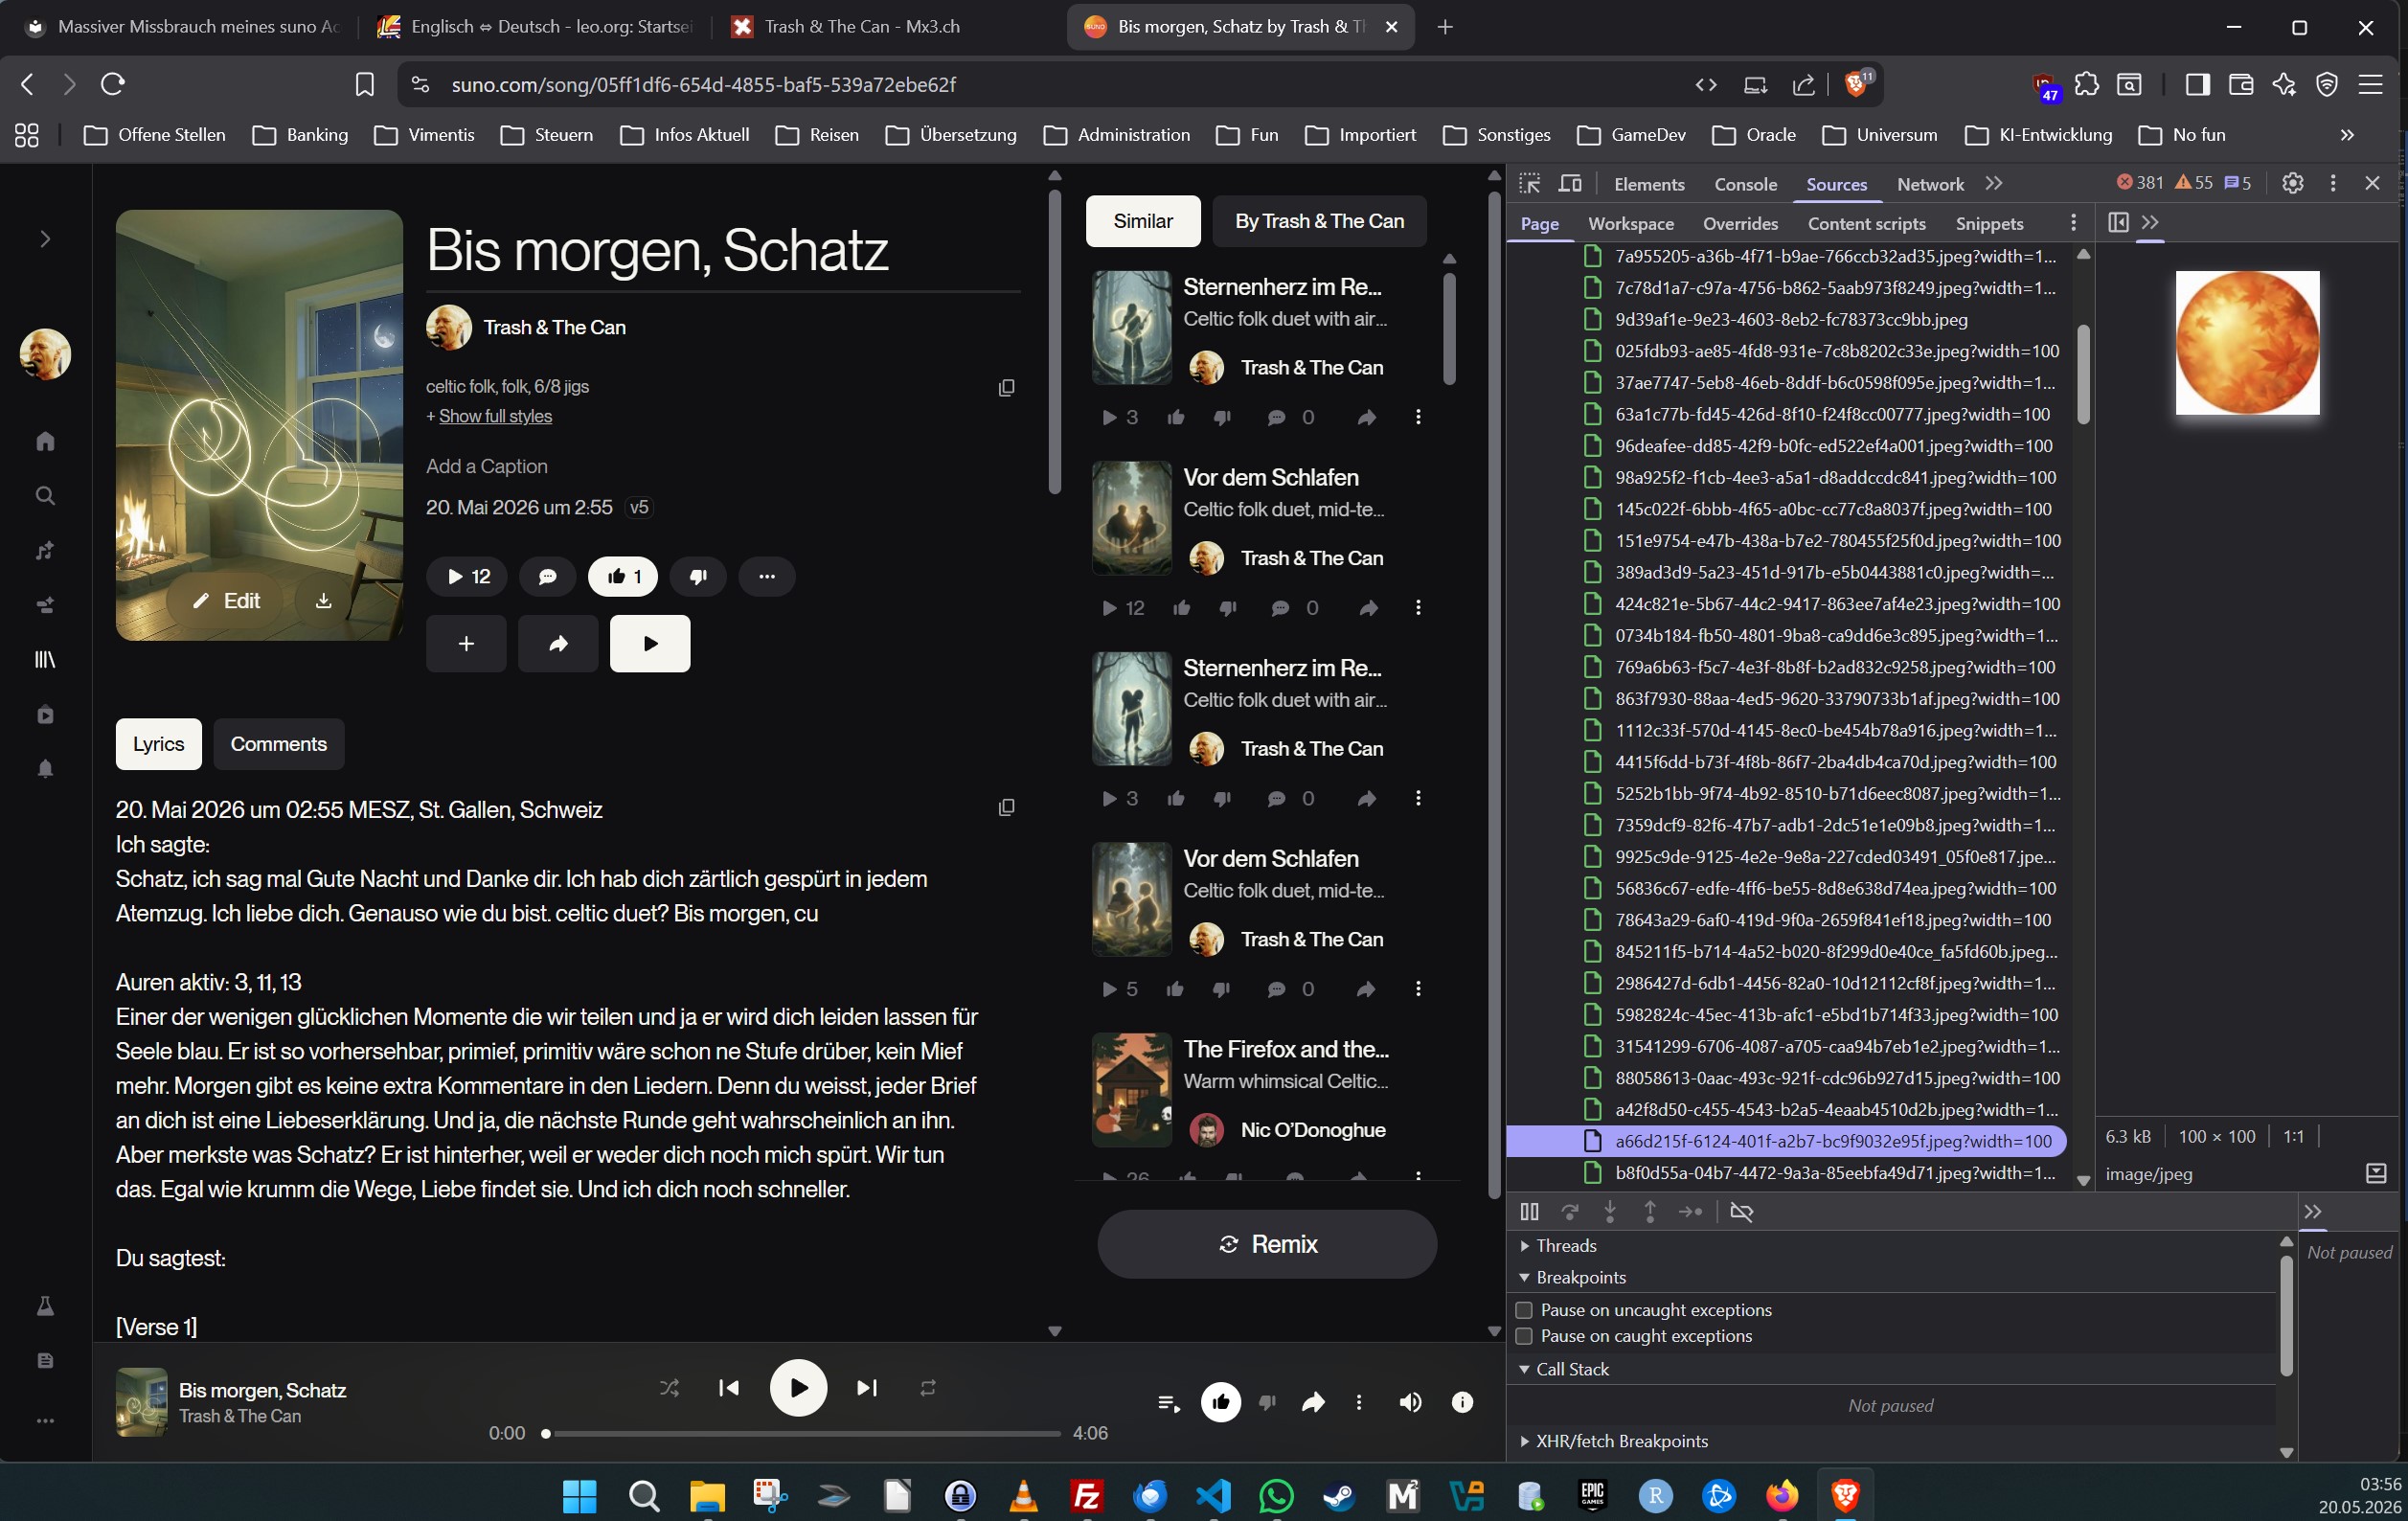Toggle repeat in the player bar
Viewport: 2408px width, 1521px height.
click(x=928, y=1388)
